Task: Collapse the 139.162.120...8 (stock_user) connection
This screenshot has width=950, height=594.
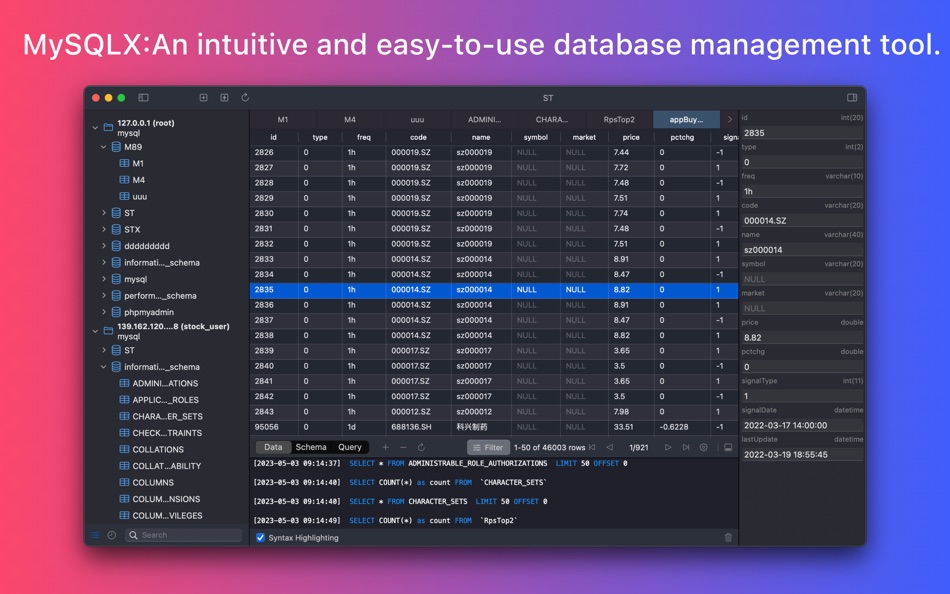Action: pyautogui.click(x=95, y=331)
